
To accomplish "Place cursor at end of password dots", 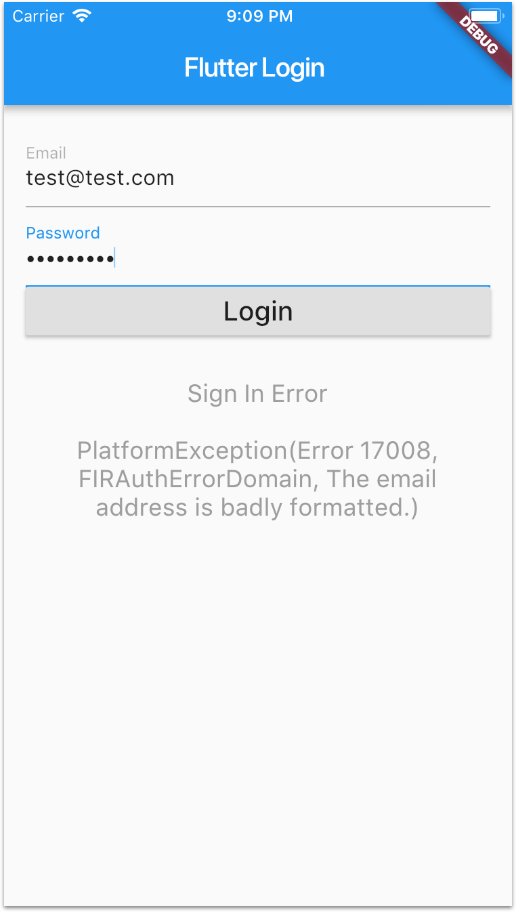I will pos(115,258).
